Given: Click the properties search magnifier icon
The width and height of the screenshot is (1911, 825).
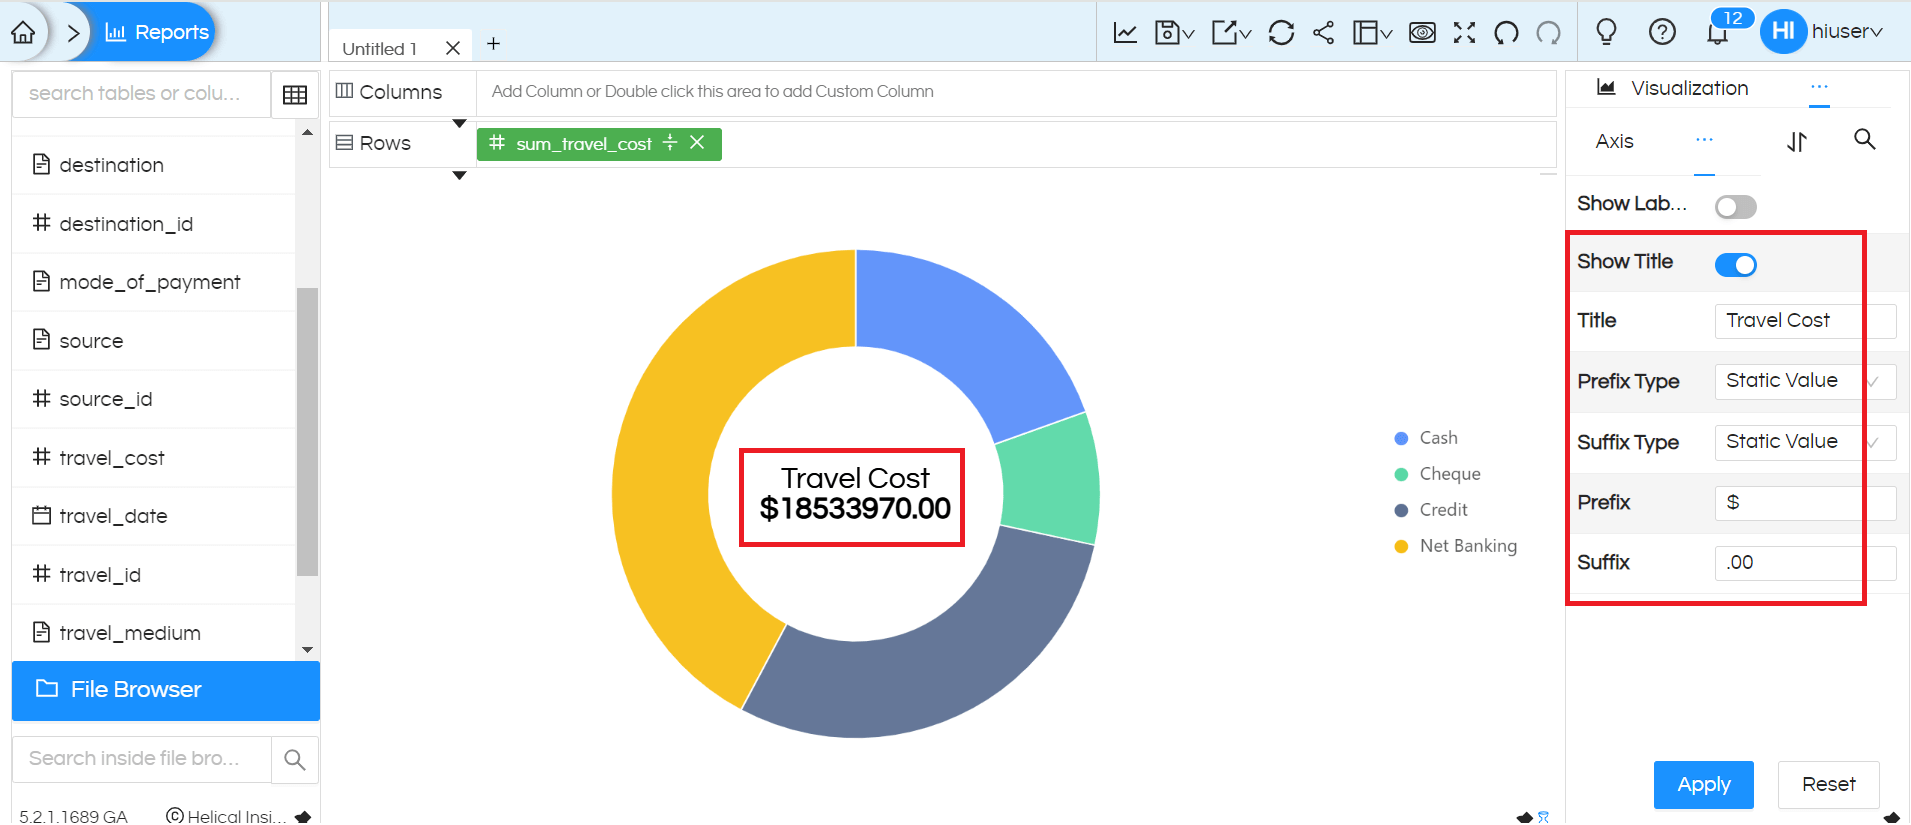Looking at the screenshot, I should coord(1864,140).
